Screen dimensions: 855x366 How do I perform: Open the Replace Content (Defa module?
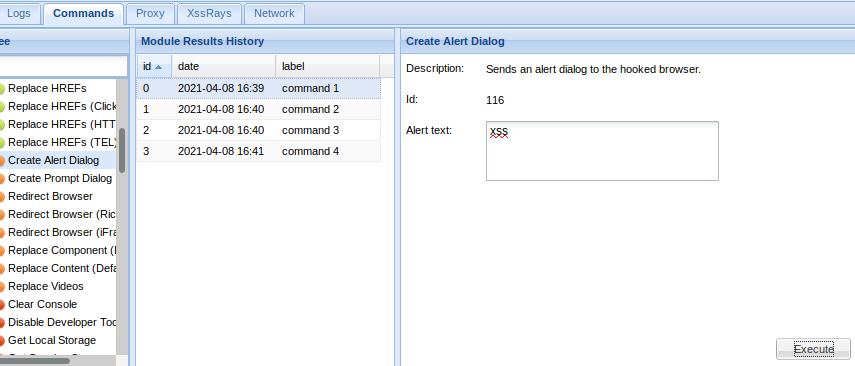62,268
